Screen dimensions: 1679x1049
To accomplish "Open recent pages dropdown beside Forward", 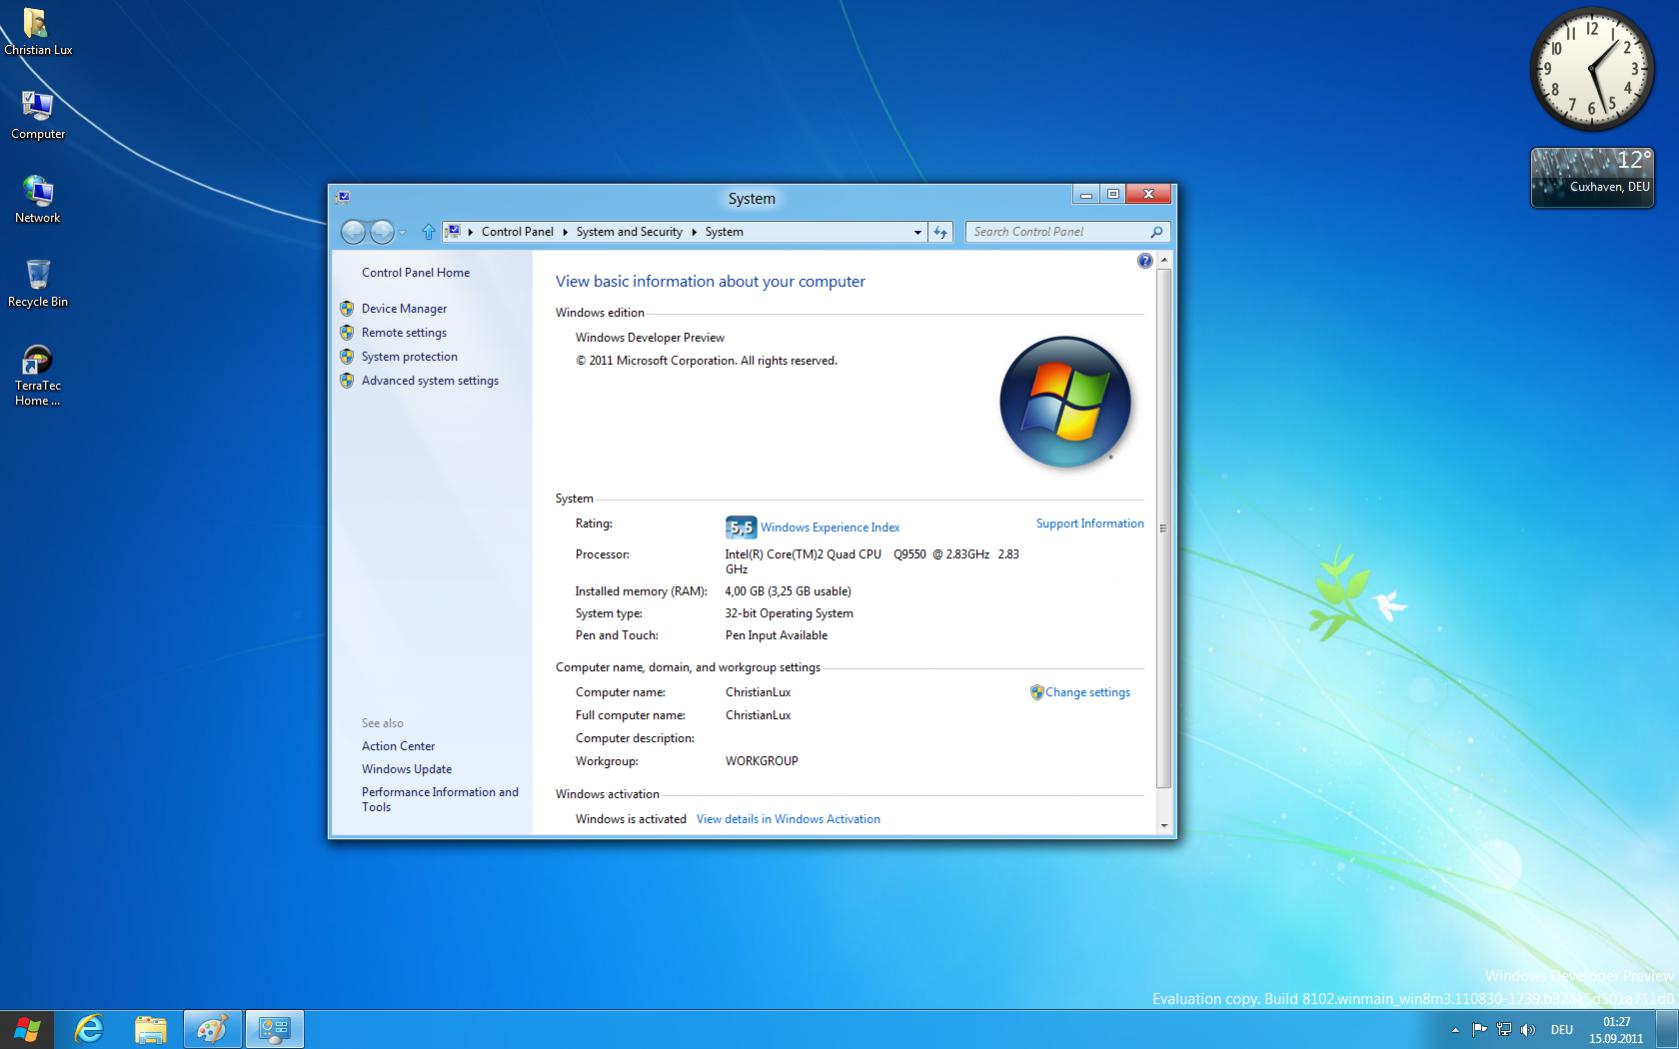I will pos(402,232).
